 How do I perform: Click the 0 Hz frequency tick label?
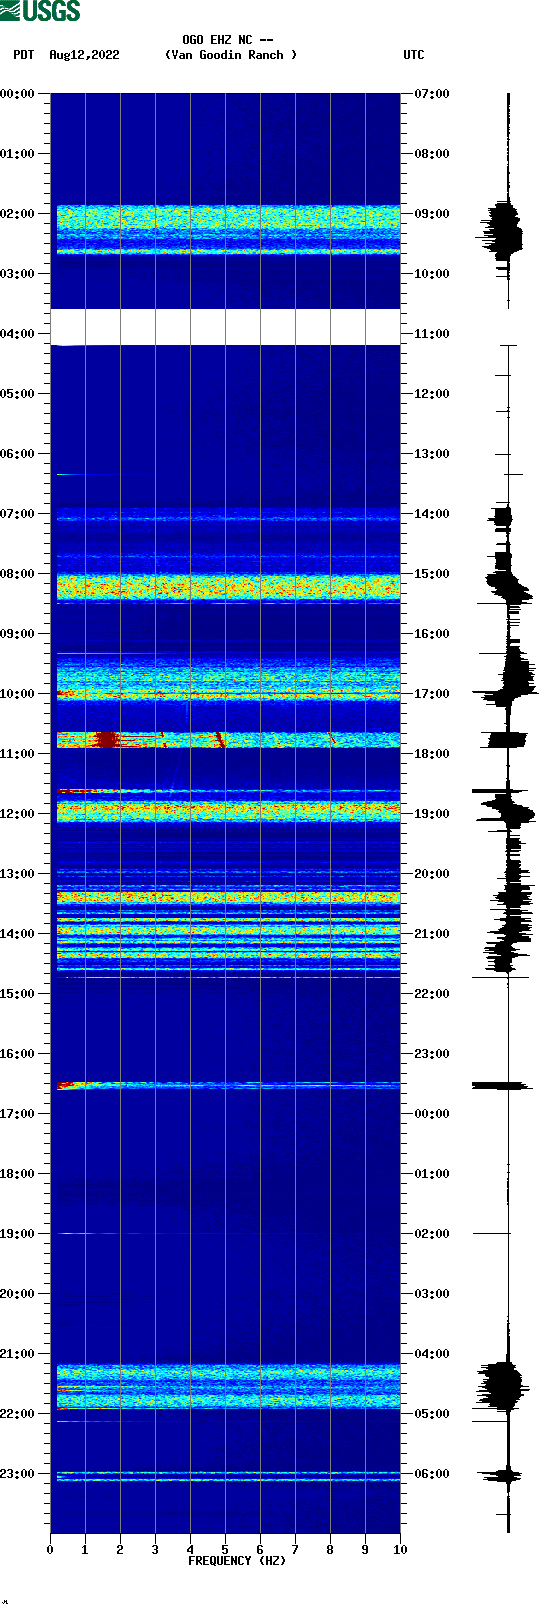50,1550
